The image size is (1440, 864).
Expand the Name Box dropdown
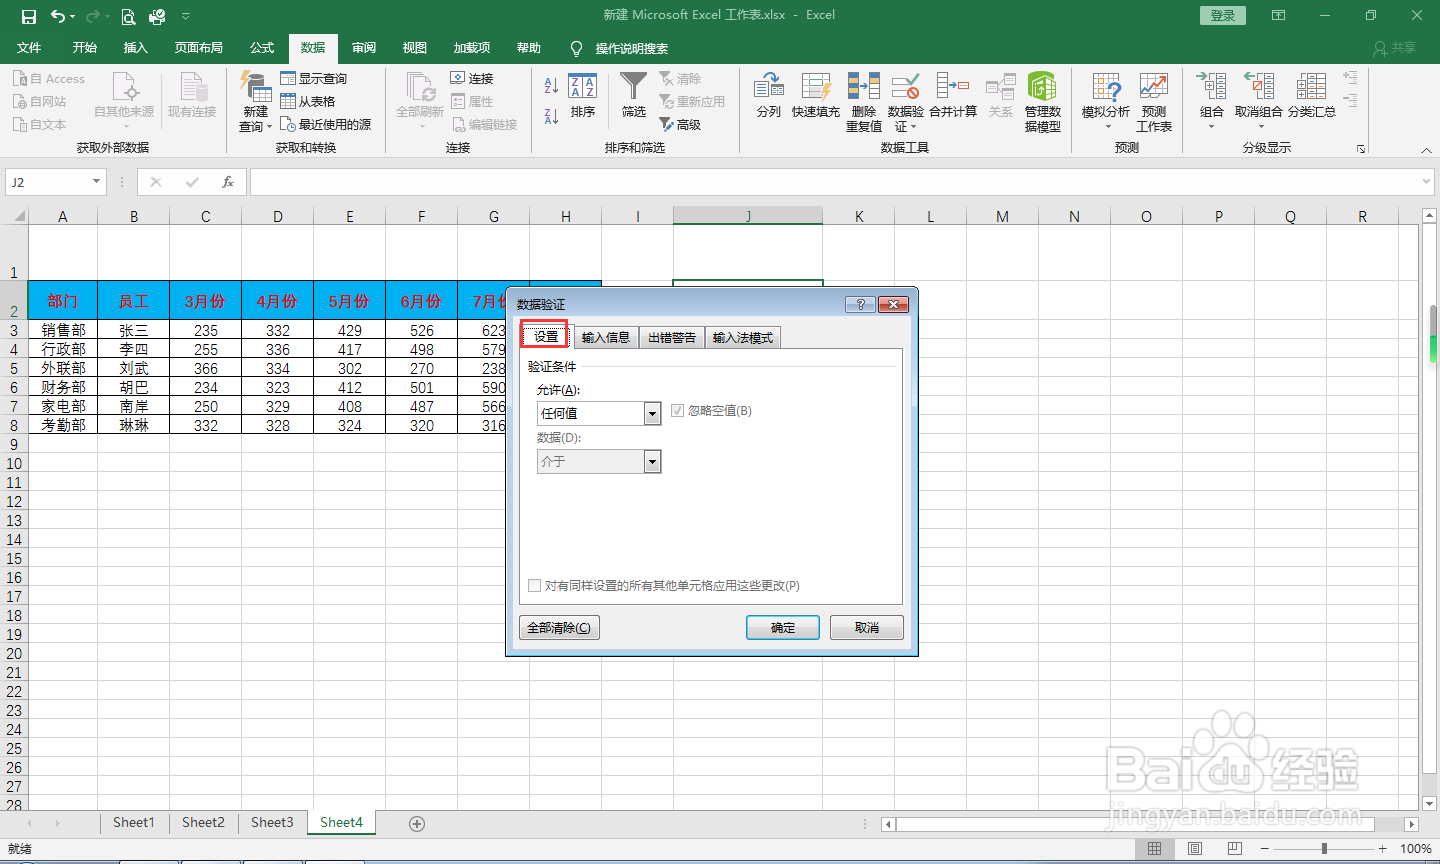pyautogui.click(x=97, y=182)
